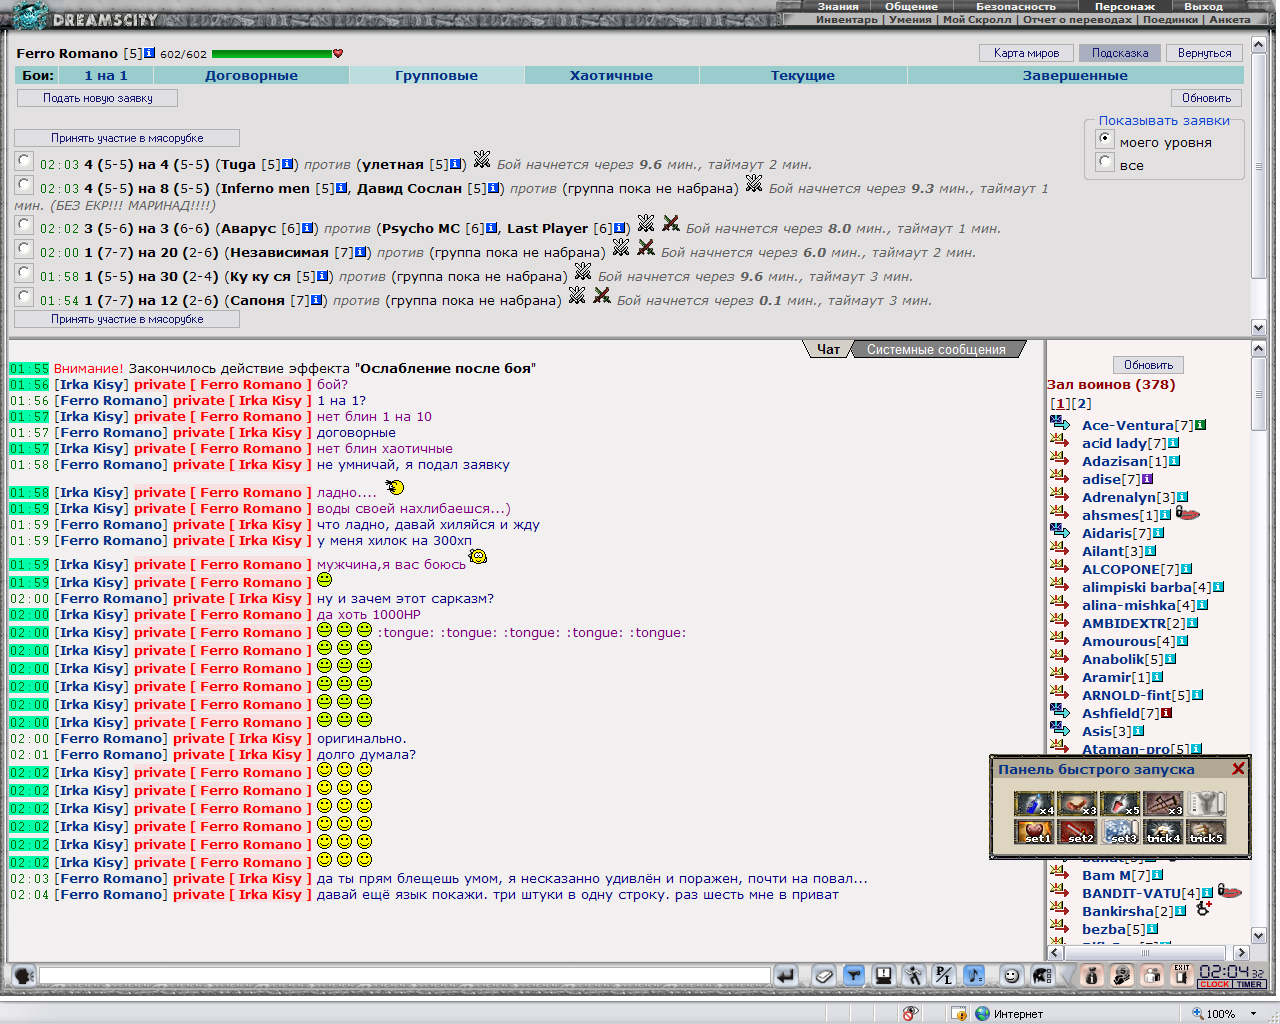
Task: Select the 'моего уровня' radio option
Action: [1105, 140]
